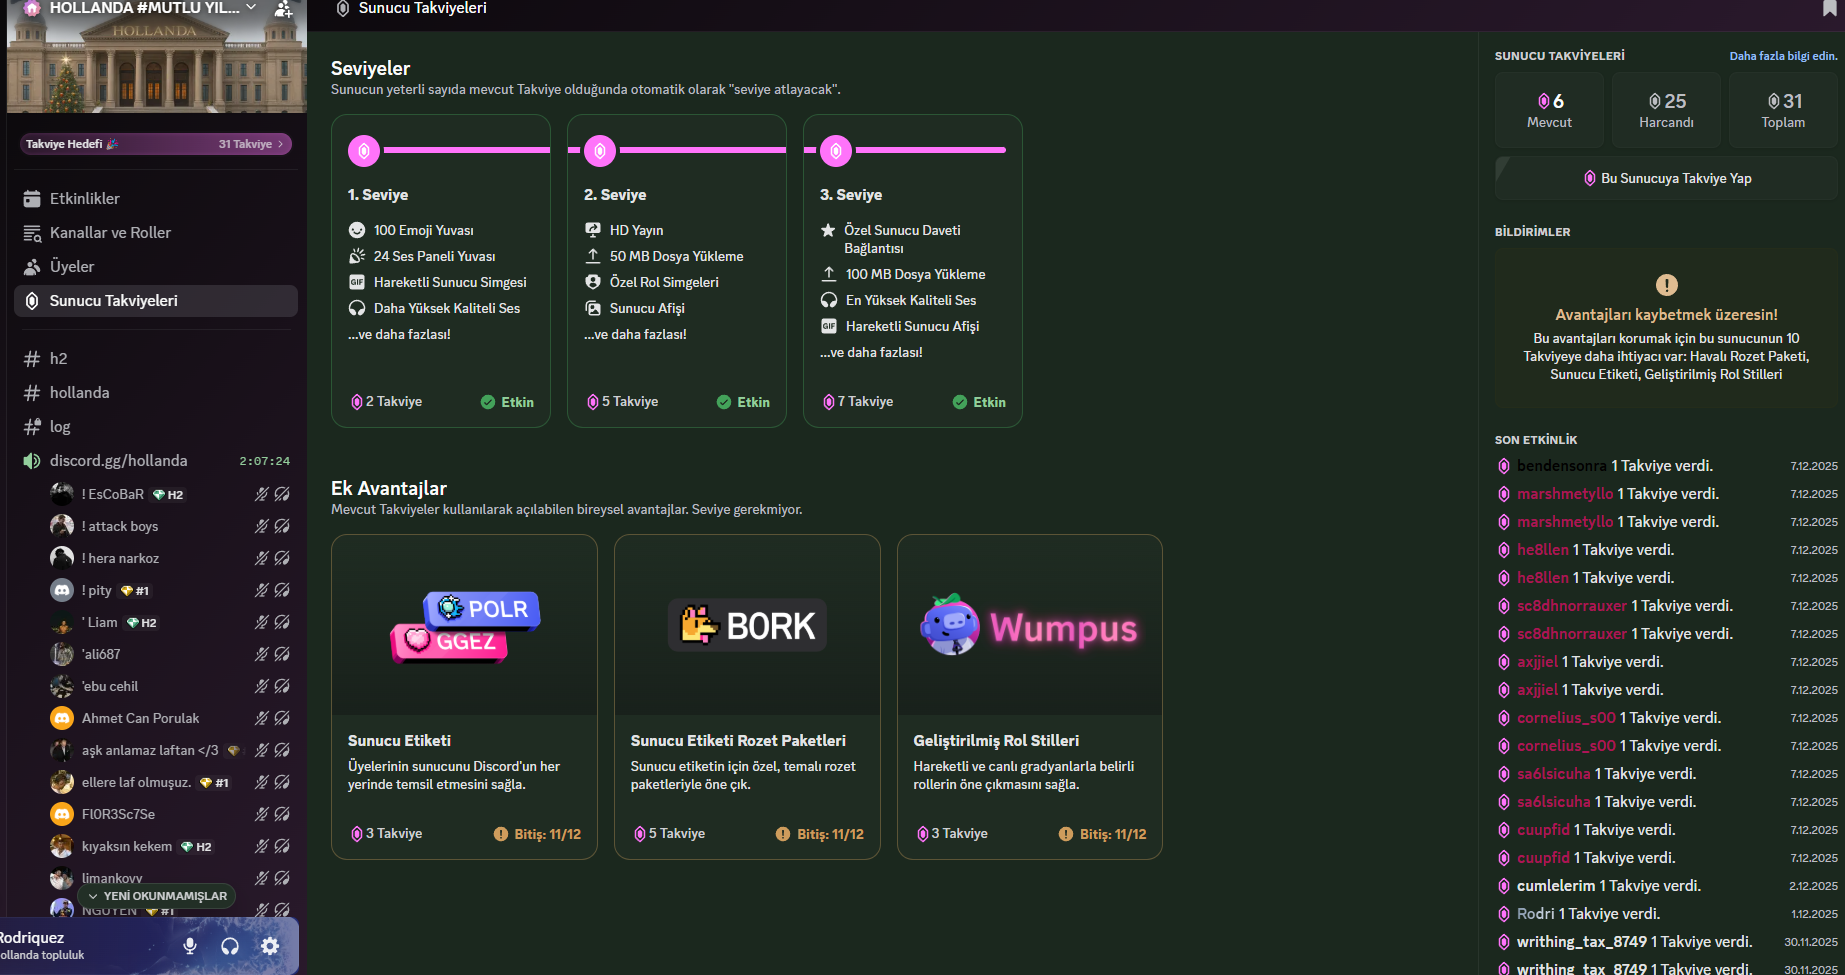Click the muted microphone icon for 'ali687
The width and height of the screenshot is (1845, 975).
(x=262, y=654)
